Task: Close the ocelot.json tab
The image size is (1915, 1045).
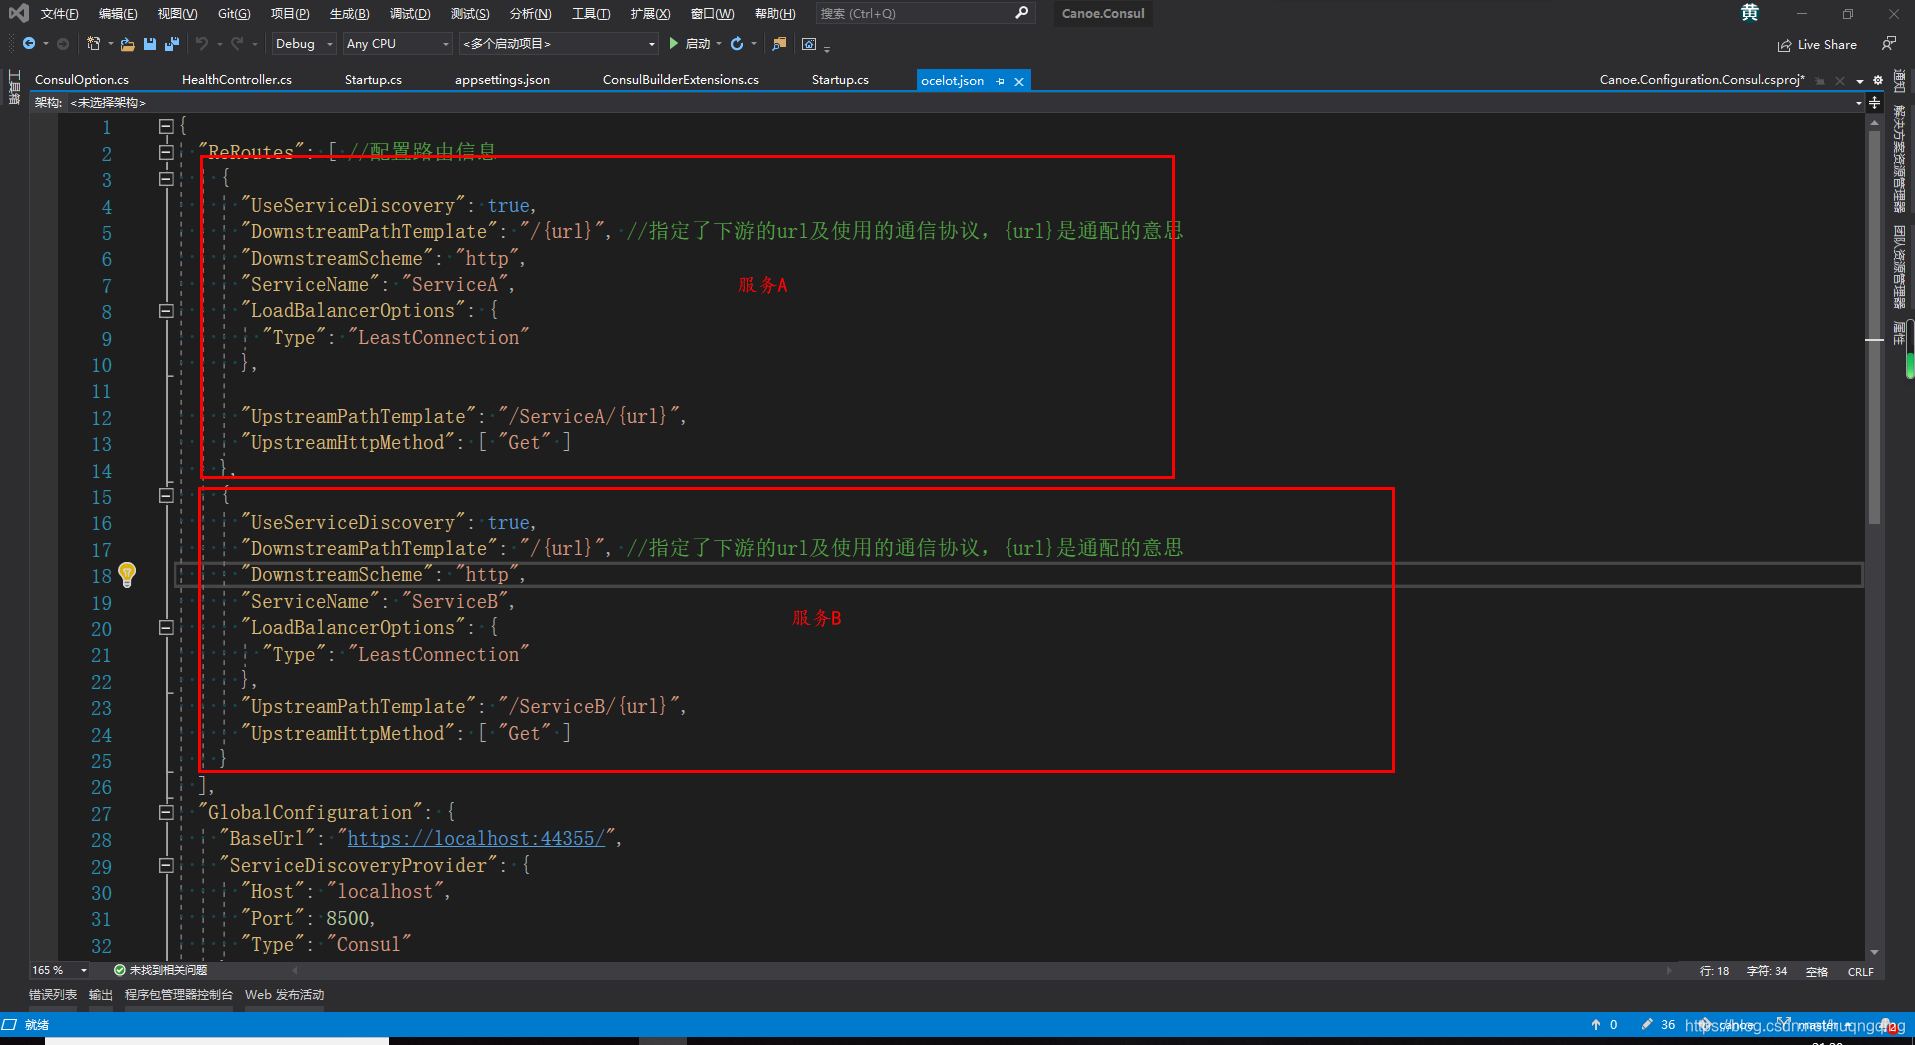Action: (1019, 81)
